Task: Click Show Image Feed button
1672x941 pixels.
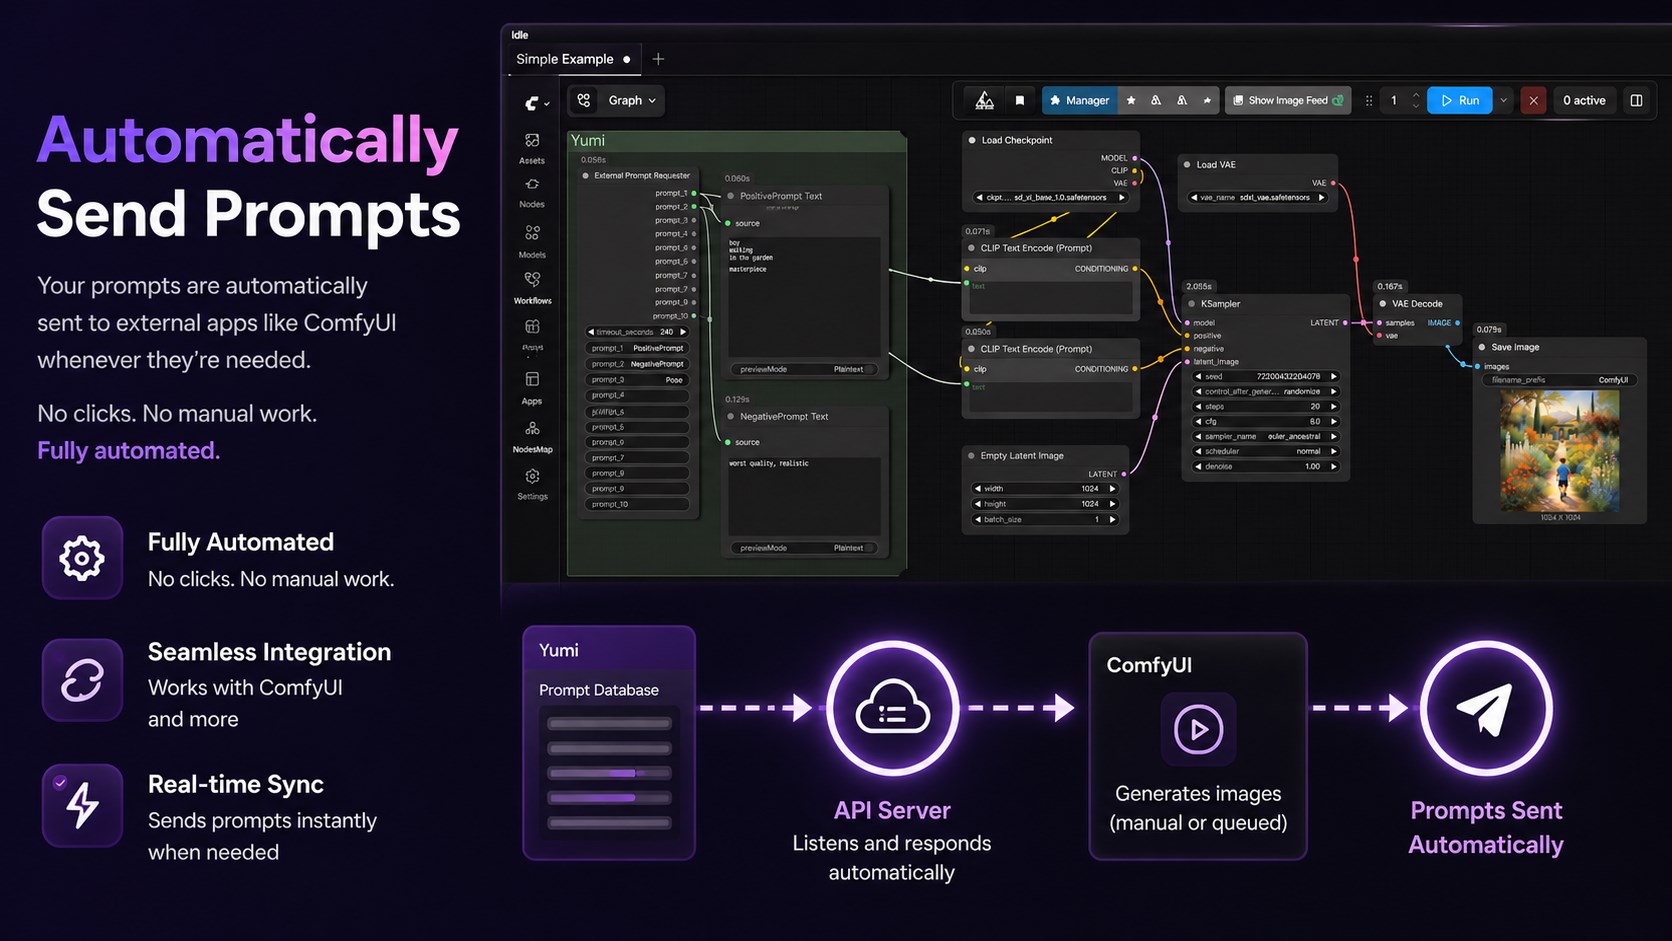Action: [x=1288, y=100]
